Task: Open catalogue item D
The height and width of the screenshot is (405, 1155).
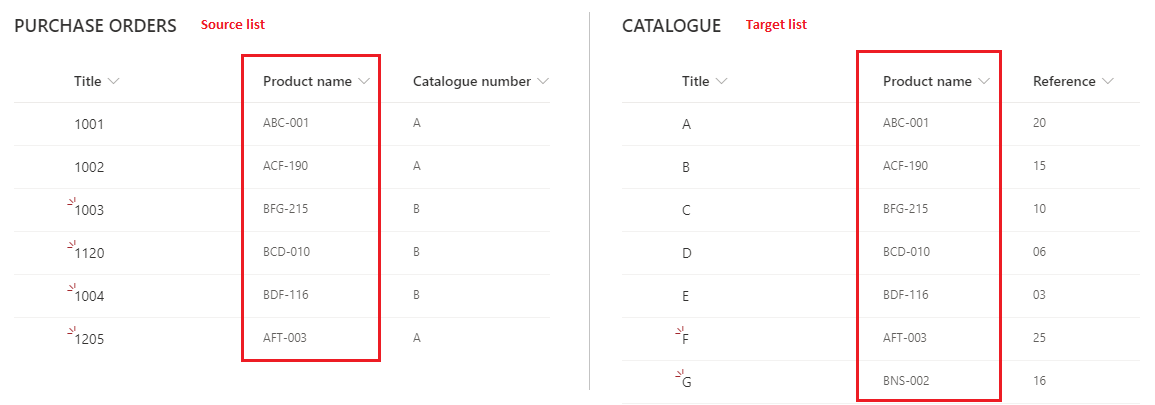Action: tap(687, 254)
